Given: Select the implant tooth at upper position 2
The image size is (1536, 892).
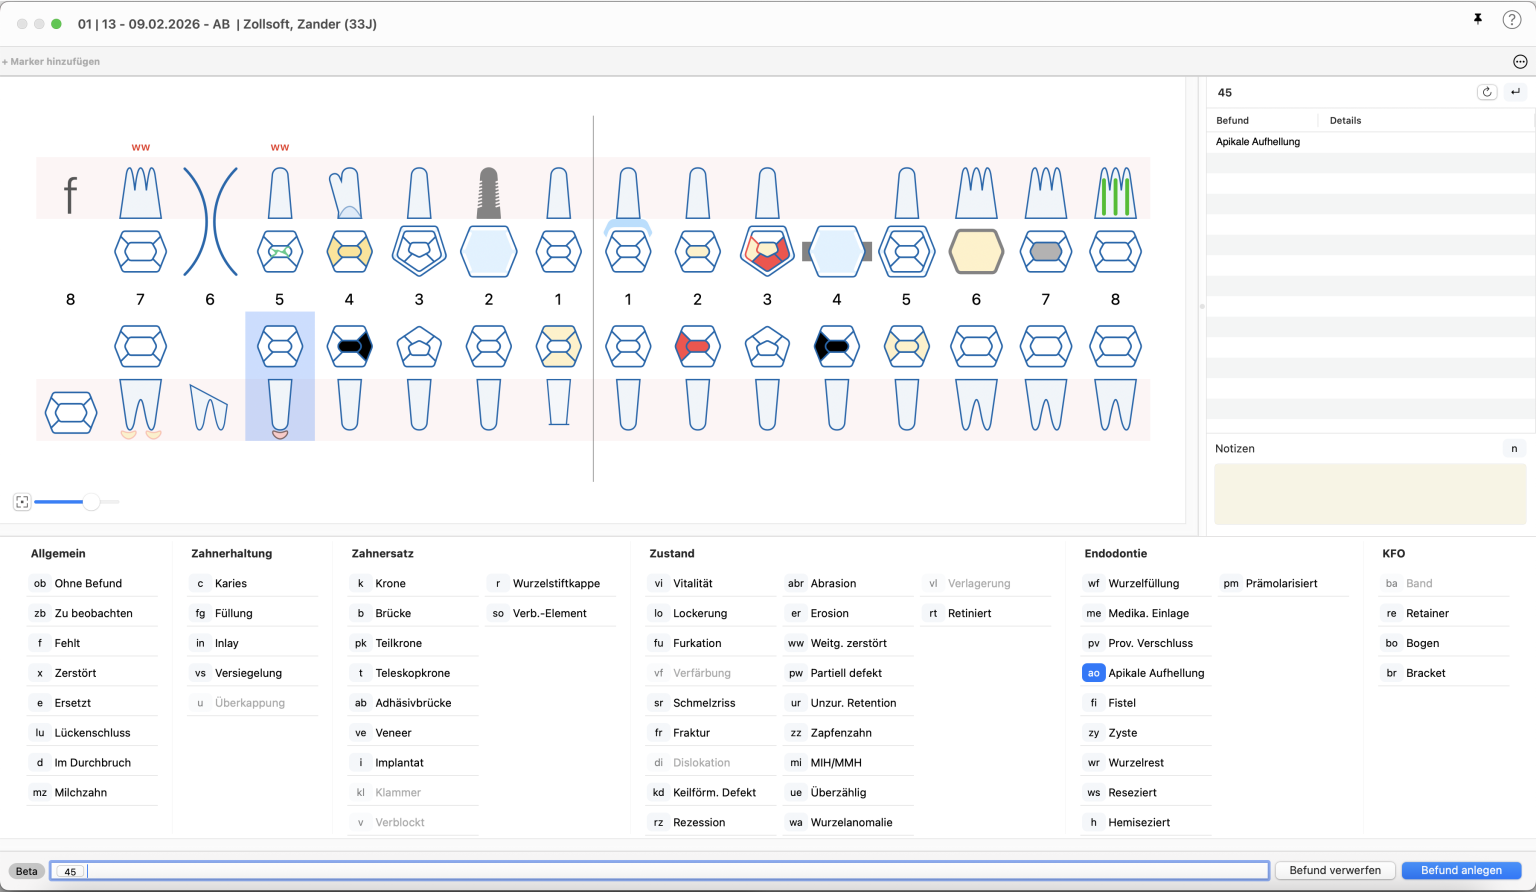Looking at the screenshot, I should click(x=488, y=193).
